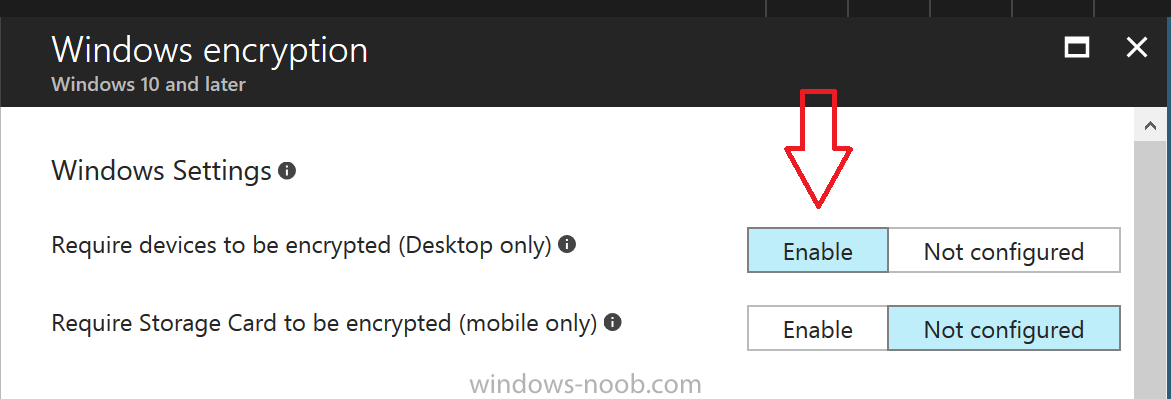Screen dimensions: 1171x399
Task: Close the Windows encryption blade
Action: (x=1137, y=49)
